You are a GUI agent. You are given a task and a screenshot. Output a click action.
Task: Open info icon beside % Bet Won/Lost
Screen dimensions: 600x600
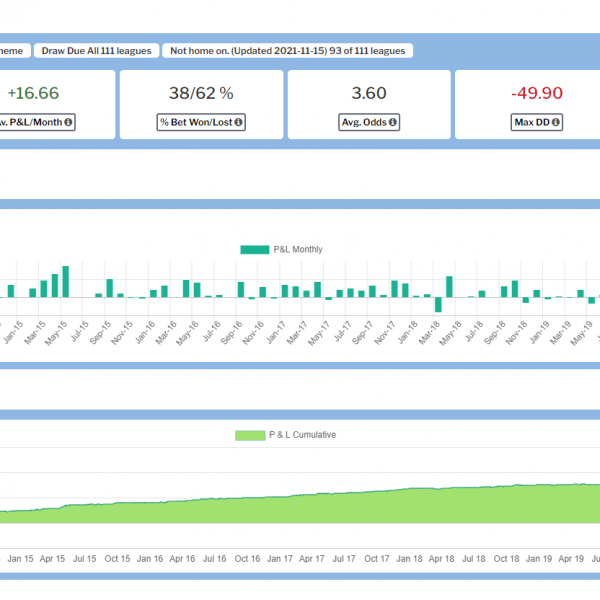[x=238, y=122]
